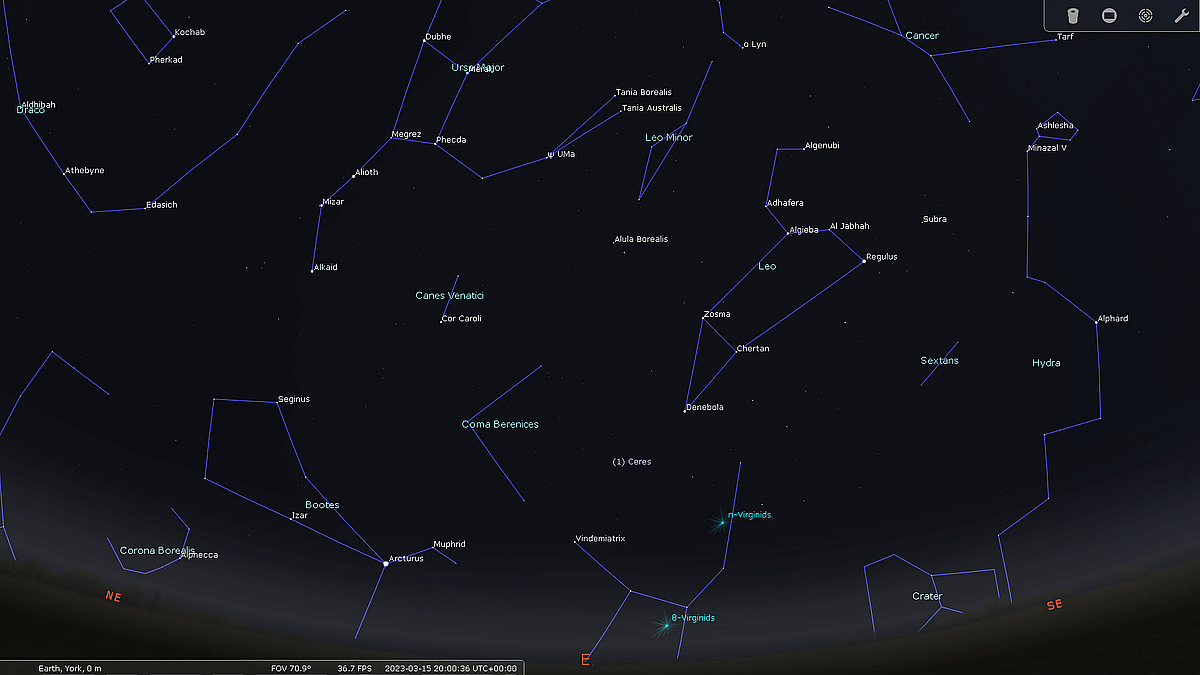Screen dimensions: 1200x675
Task: Click the Coma Berenices constellation label
Action: click(500, 424)
